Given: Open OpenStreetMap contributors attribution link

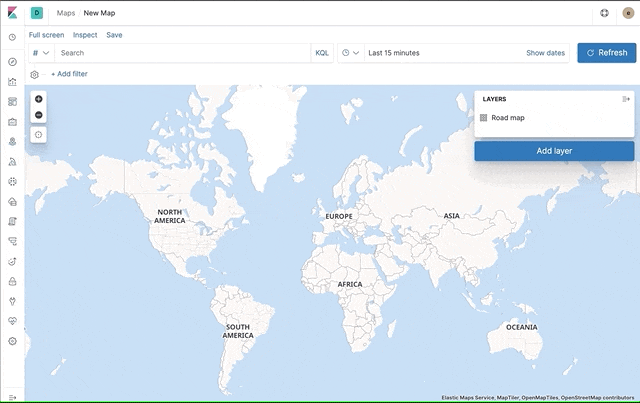Looking at the screenshot, I should (598, 398).
